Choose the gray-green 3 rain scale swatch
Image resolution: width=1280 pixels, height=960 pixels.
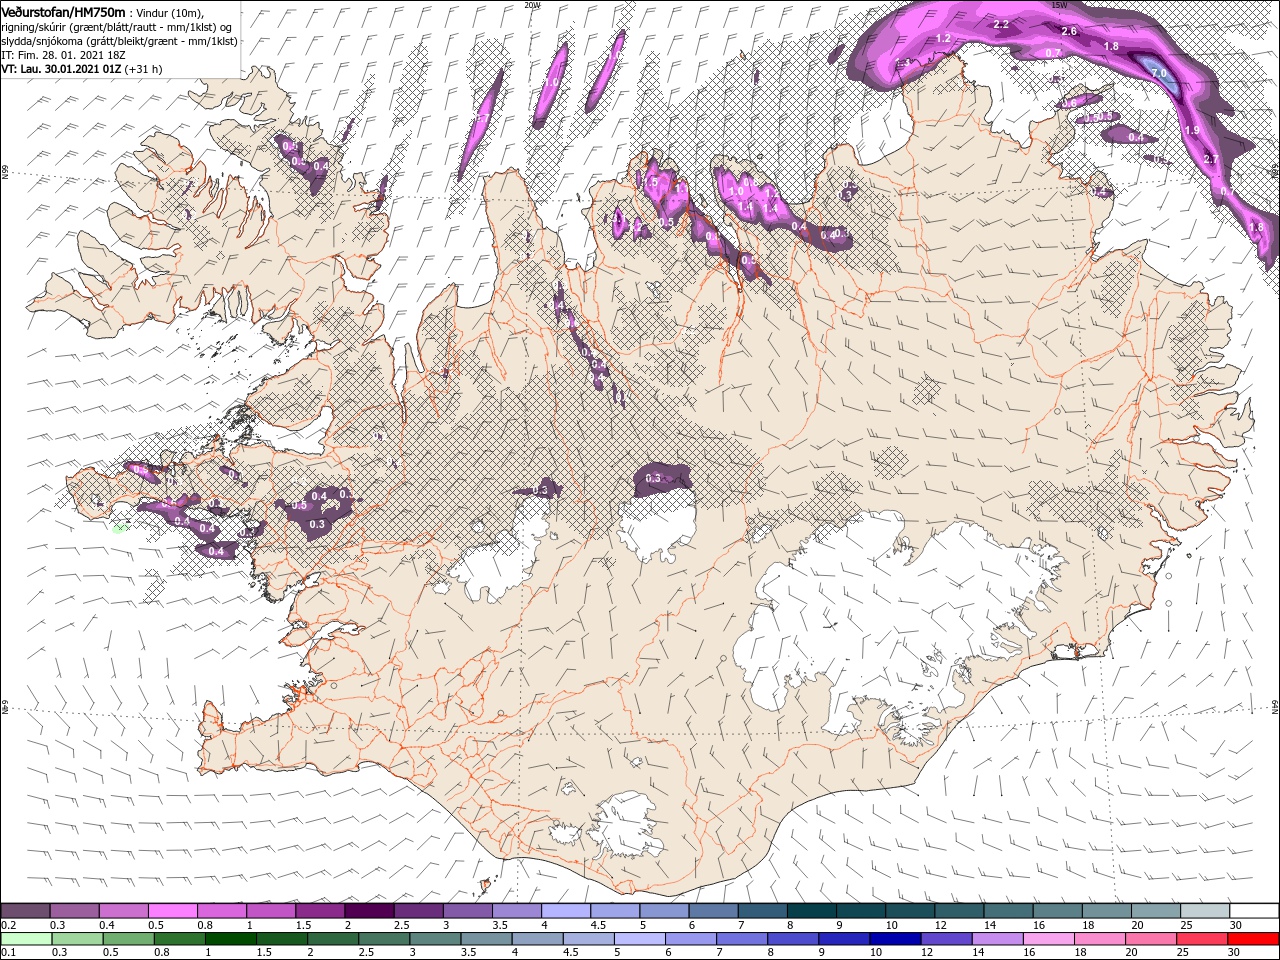click(x=435, y=939)
